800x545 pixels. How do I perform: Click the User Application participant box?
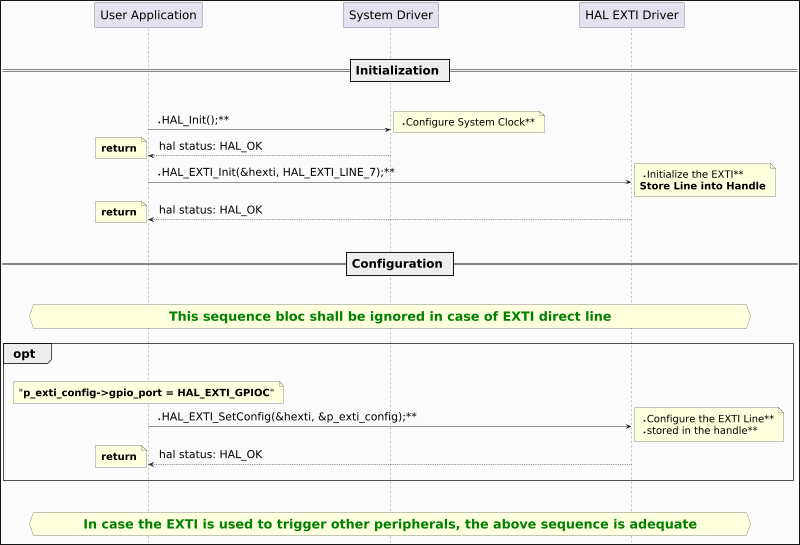(148, 15)
